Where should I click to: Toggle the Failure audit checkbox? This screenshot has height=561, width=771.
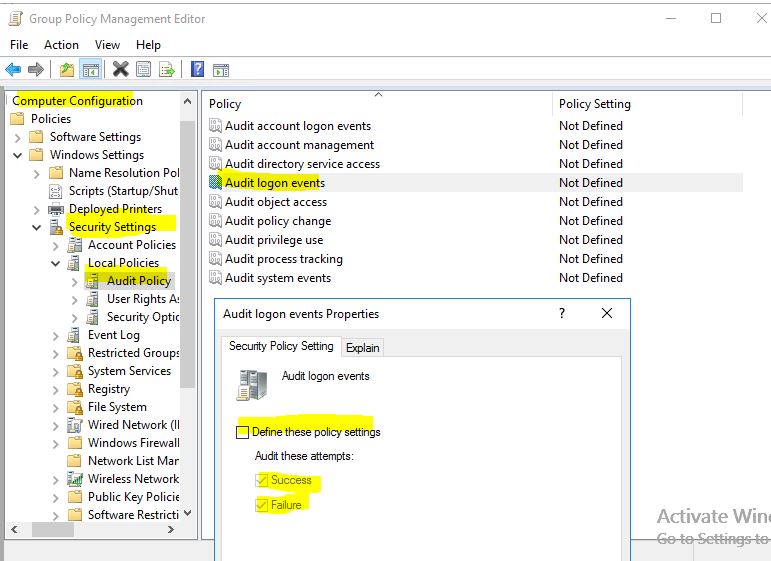pyautogui.click(x=262, y=505)
